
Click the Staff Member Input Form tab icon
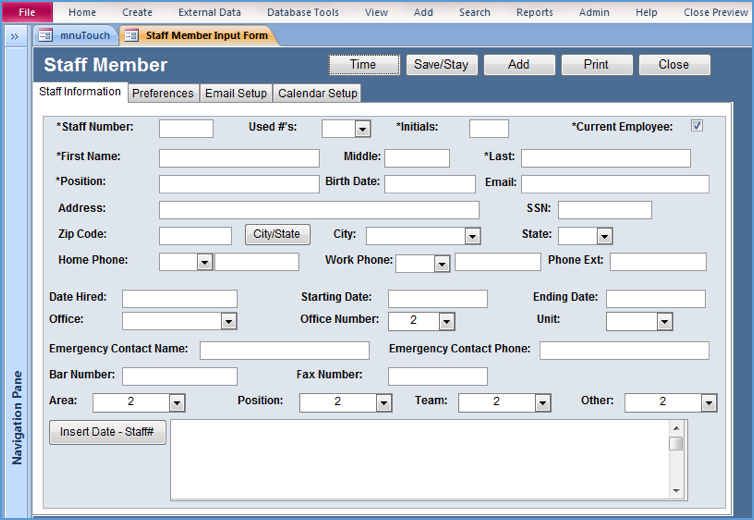131,36
